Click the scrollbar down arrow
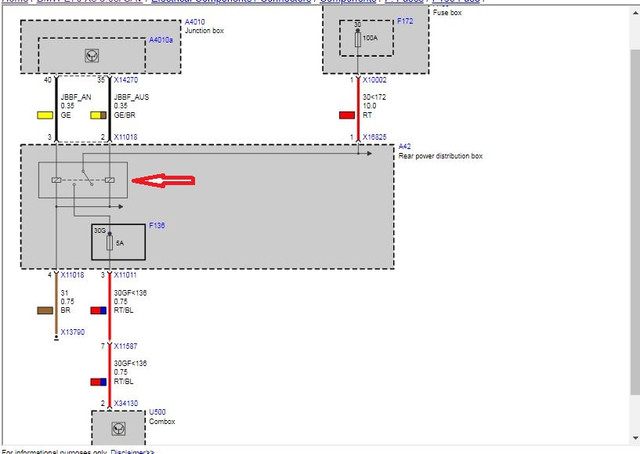 636,438
